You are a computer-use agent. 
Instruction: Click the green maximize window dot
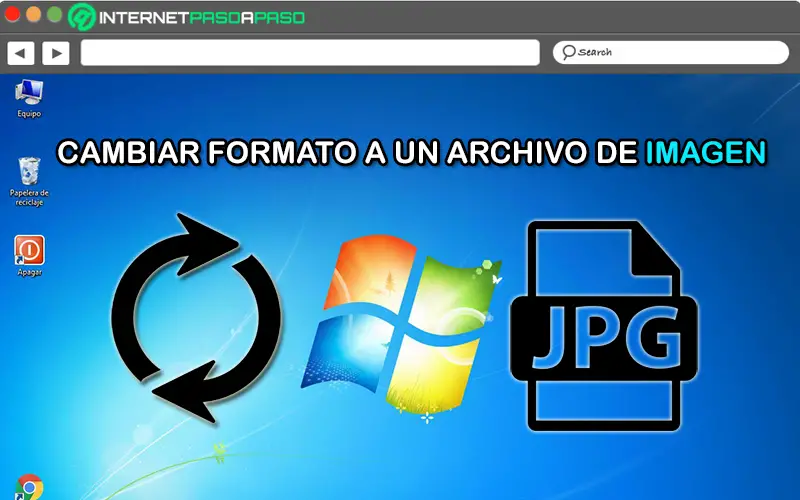click(x=55, y=14)
